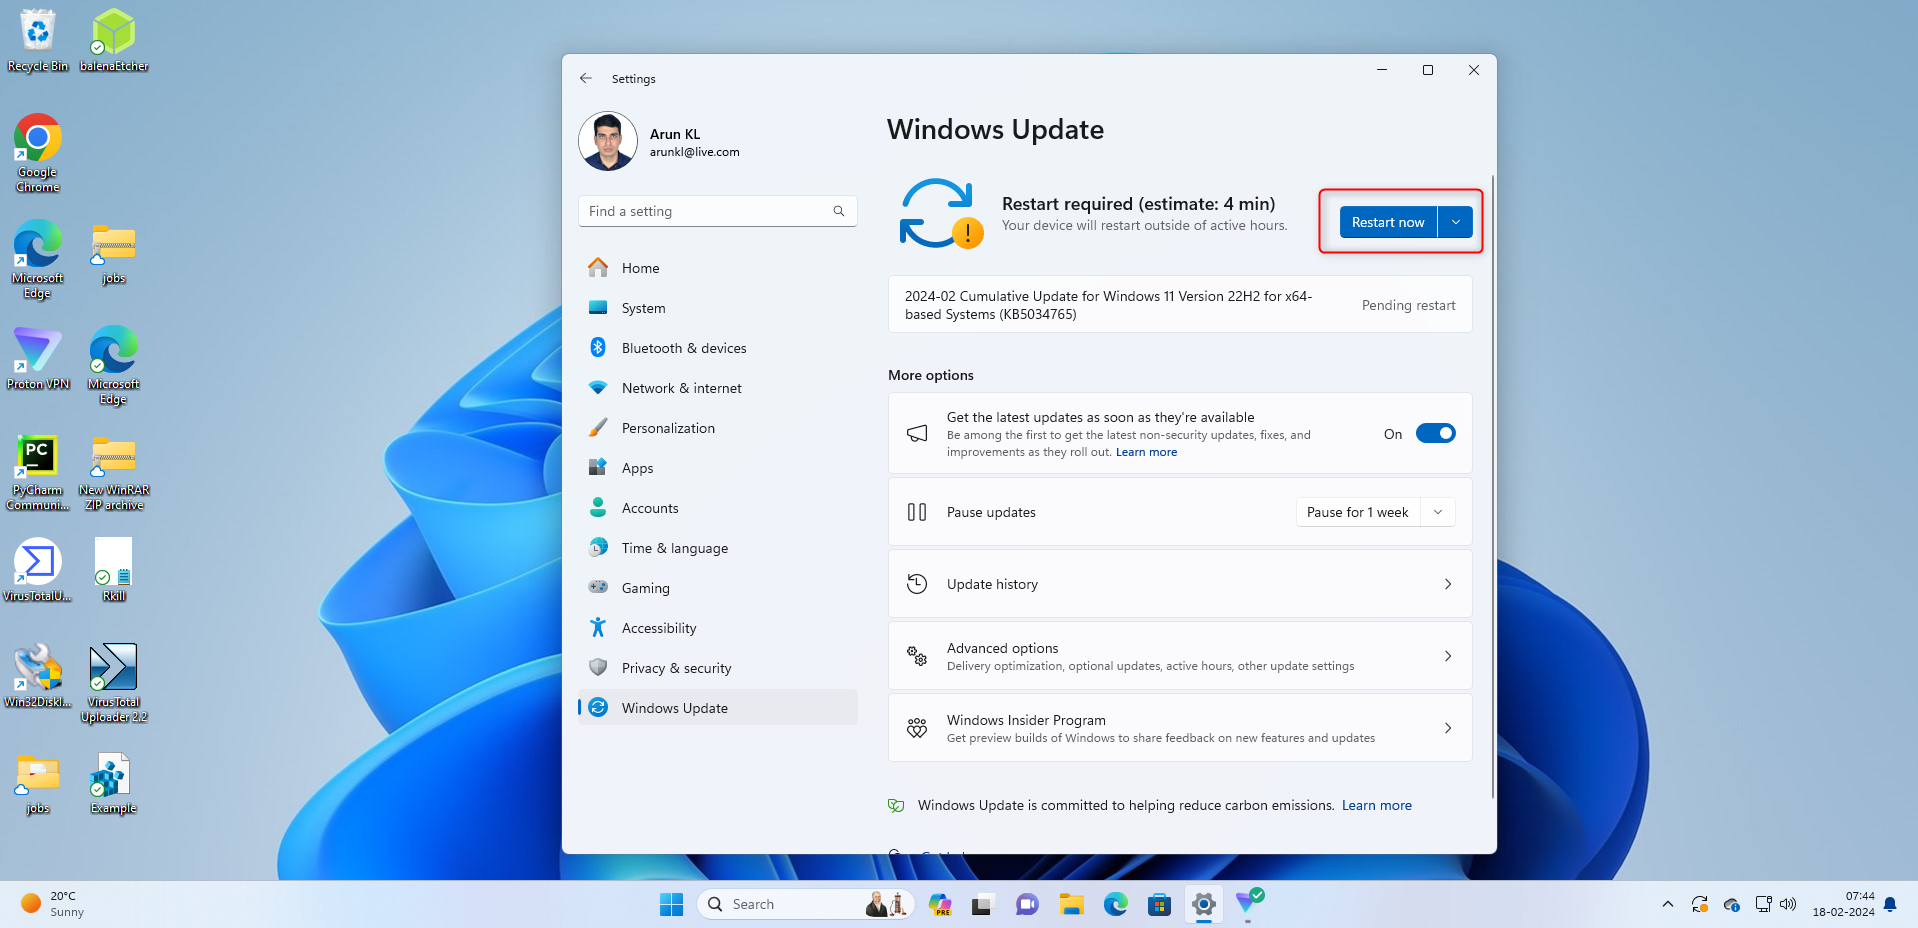Click the Windows Update sidebar icon

click(x=598, y=707)
